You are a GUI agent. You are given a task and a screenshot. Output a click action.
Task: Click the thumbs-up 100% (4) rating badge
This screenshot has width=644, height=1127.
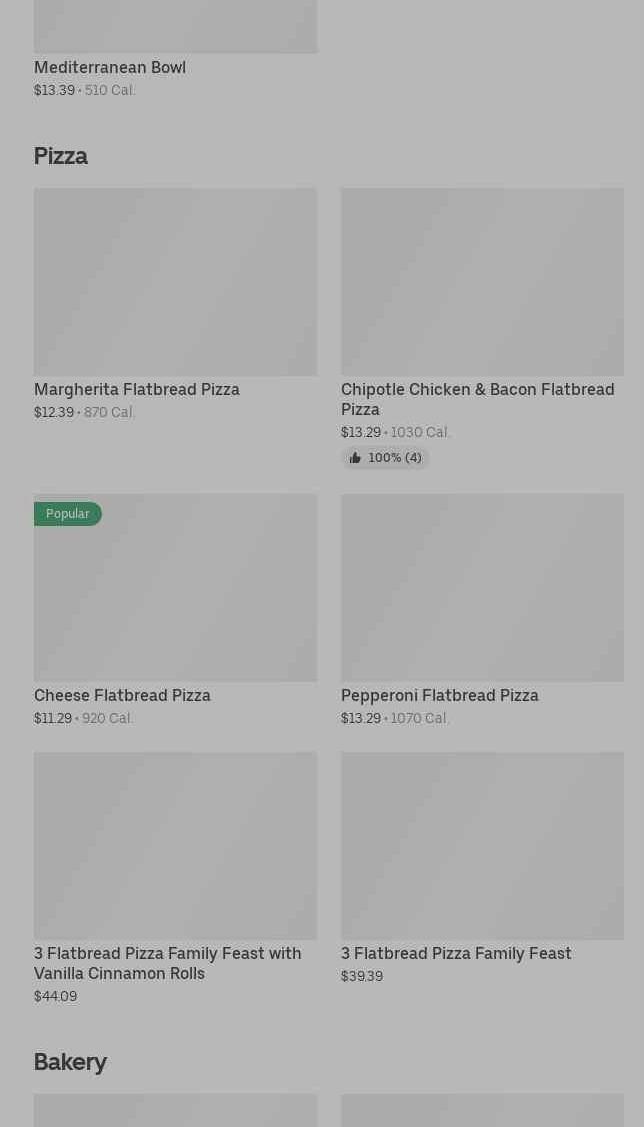pyautogui.click(x=386, y=458)
